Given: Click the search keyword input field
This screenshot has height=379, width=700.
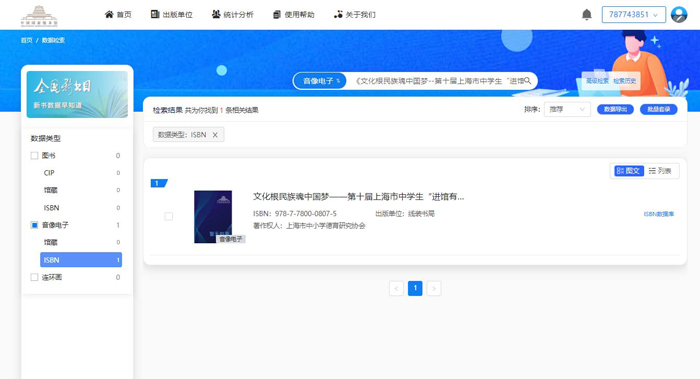Looking at the screenshot, I should coord(439,81).
